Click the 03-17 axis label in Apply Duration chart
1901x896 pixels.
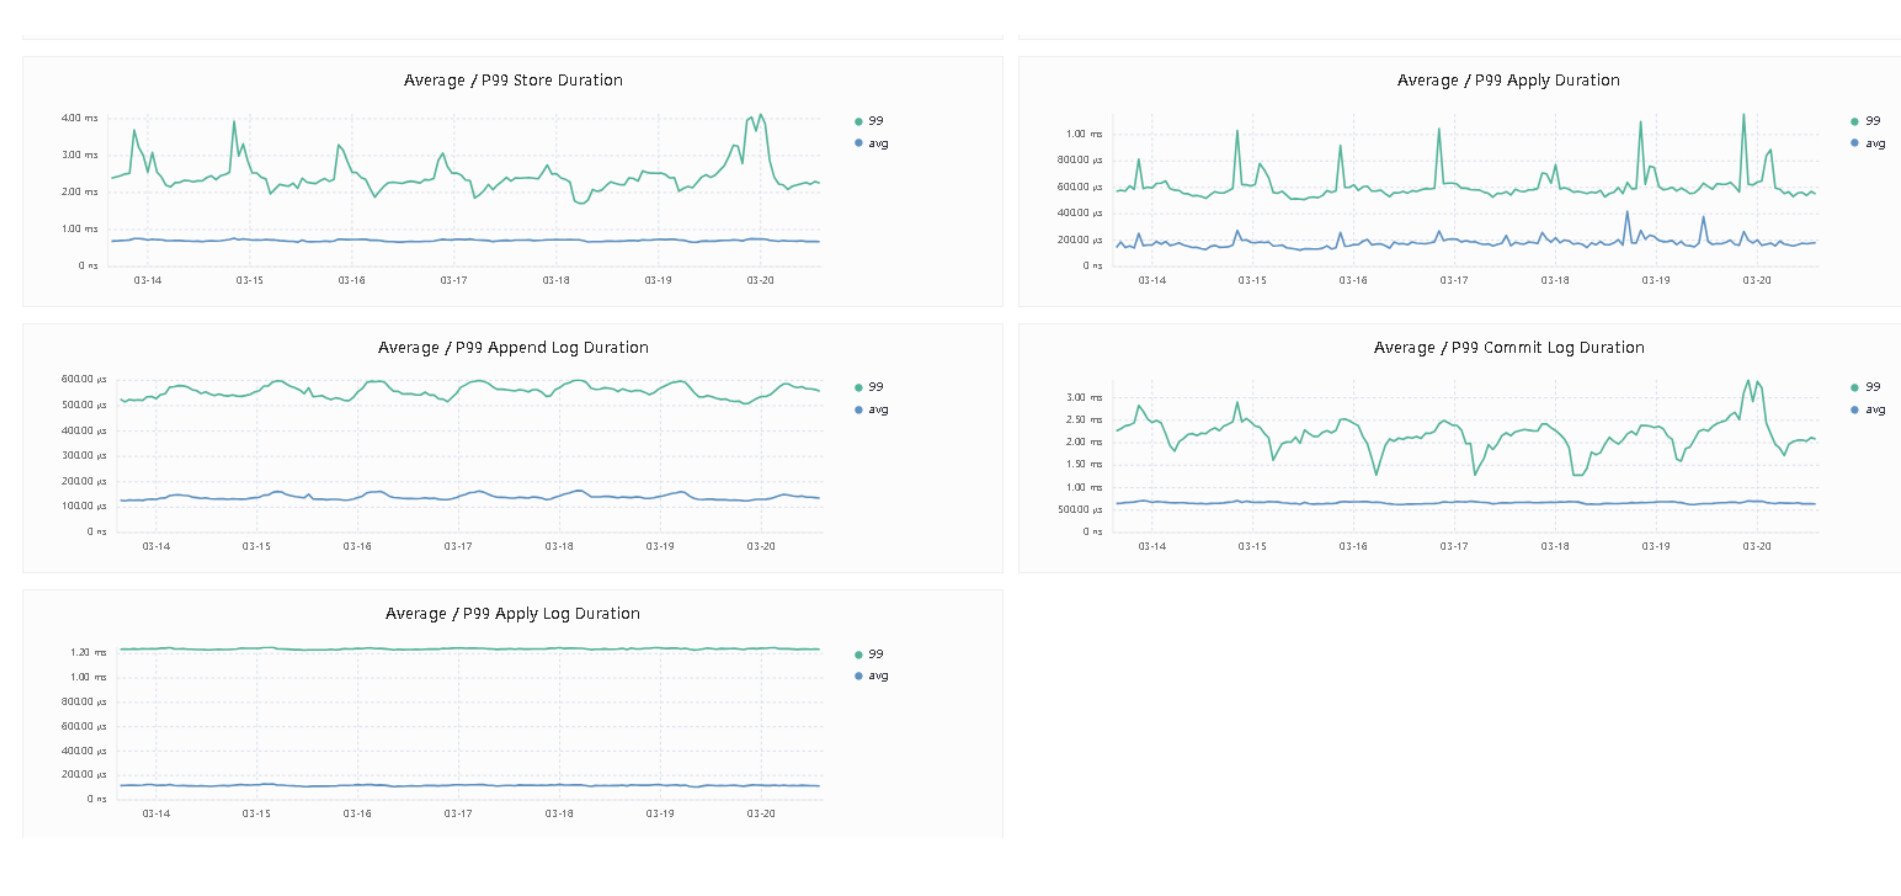[1453, 280]
